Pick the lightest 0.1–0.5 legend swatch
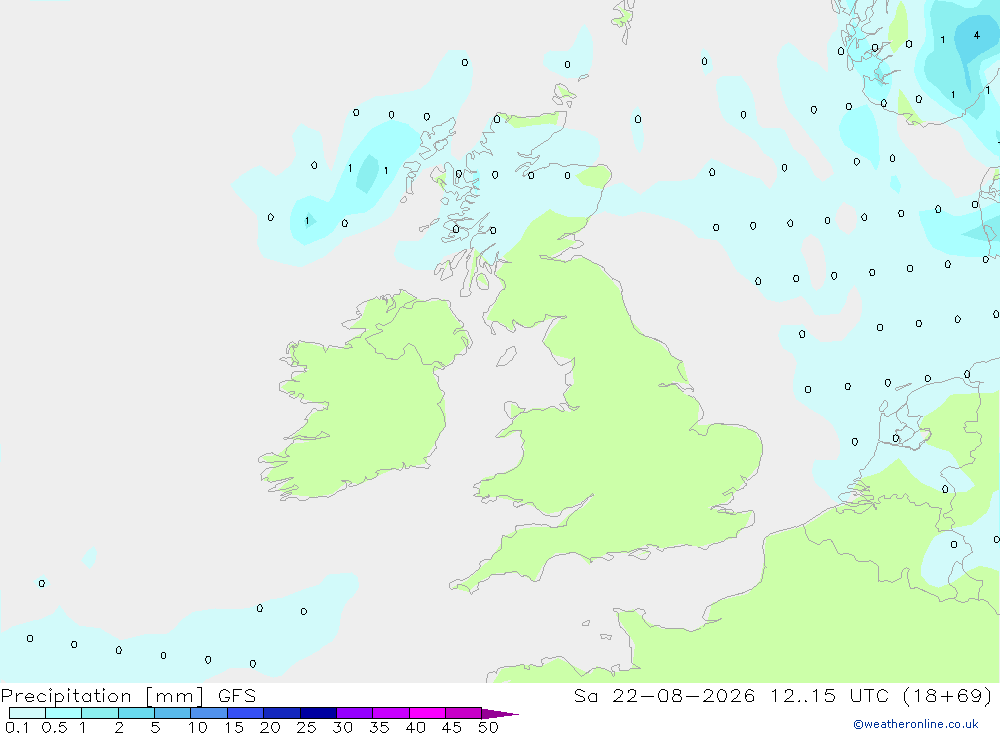 pos(27,713)
